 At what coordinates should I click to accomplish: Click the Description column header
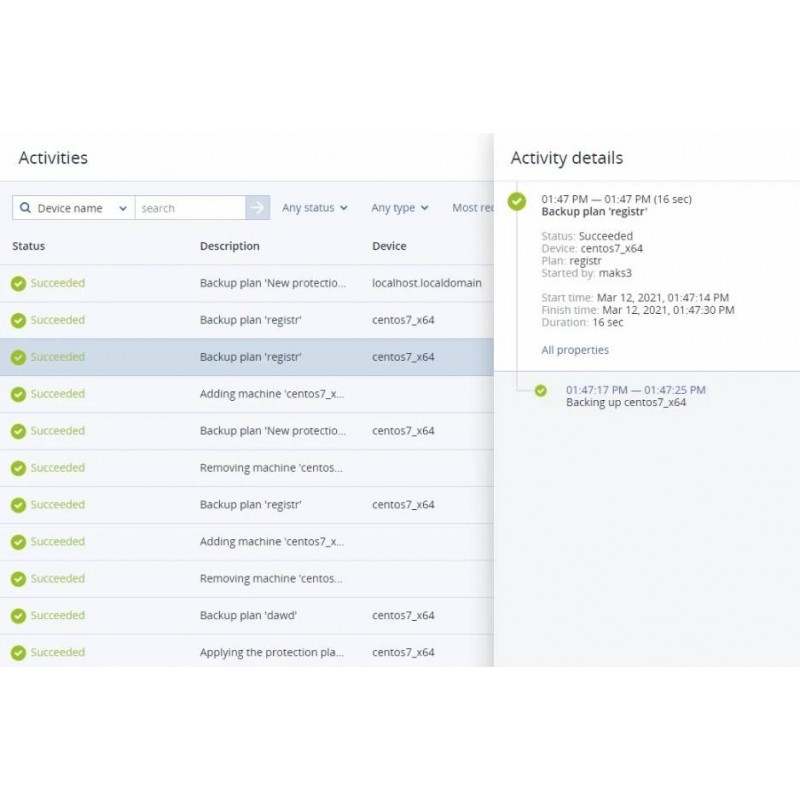click(229, 246)
